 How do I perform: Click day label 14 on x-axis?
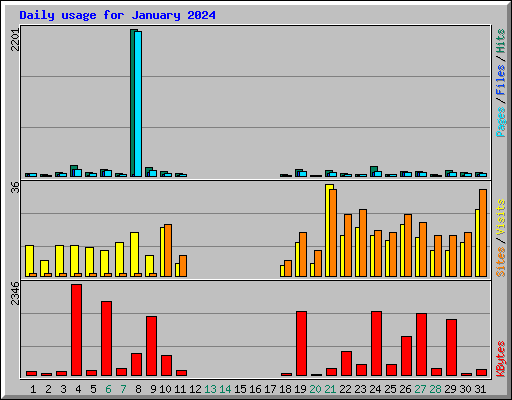pyautogui.click(x=225, y=389)
